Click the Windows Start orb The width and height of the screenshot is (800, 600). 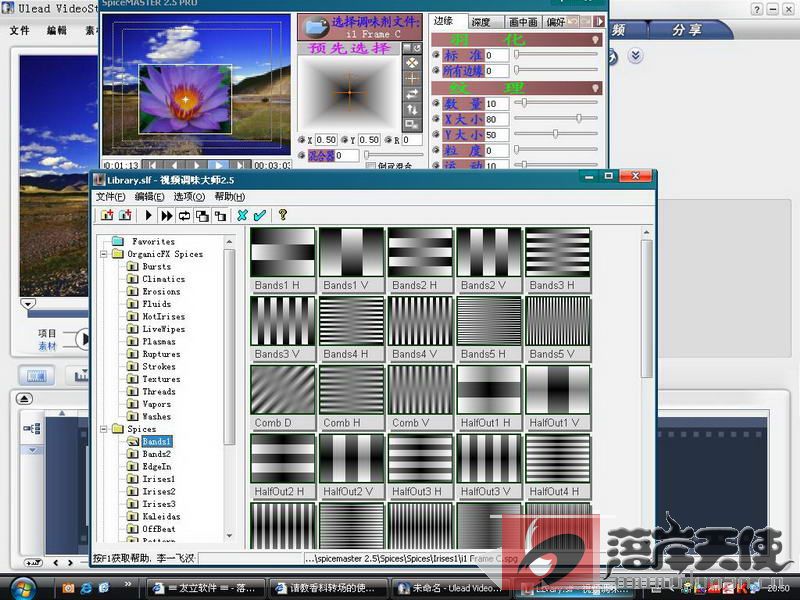(22, 589)
